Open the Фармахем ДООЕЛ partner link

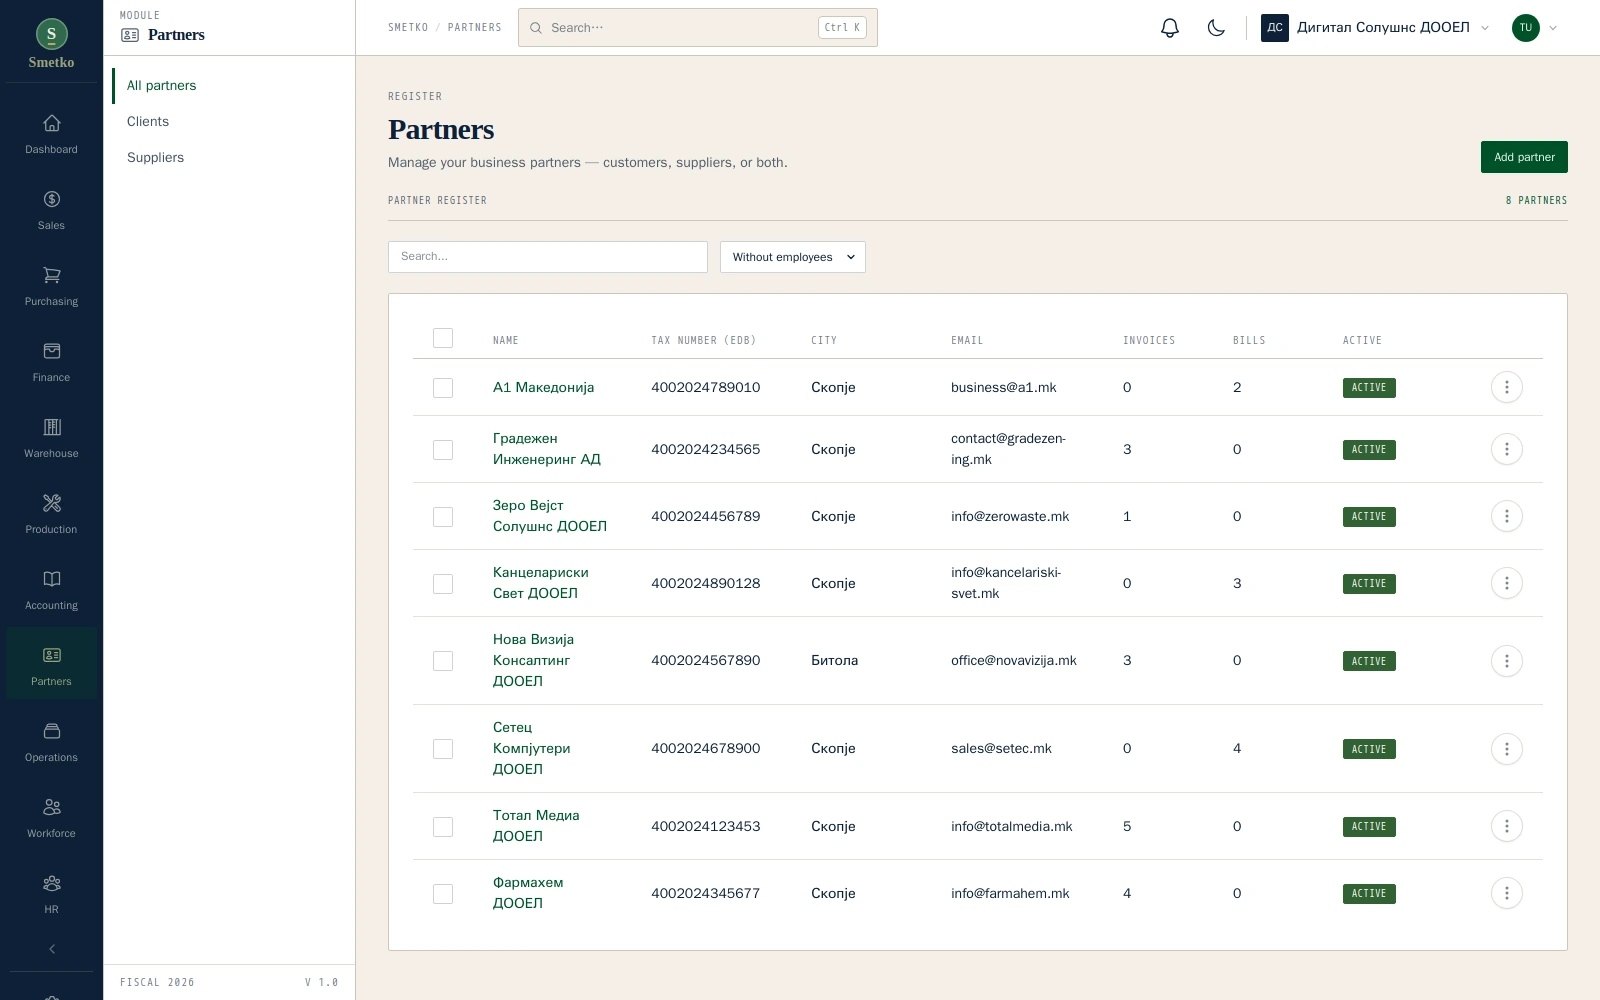[528, 893]
